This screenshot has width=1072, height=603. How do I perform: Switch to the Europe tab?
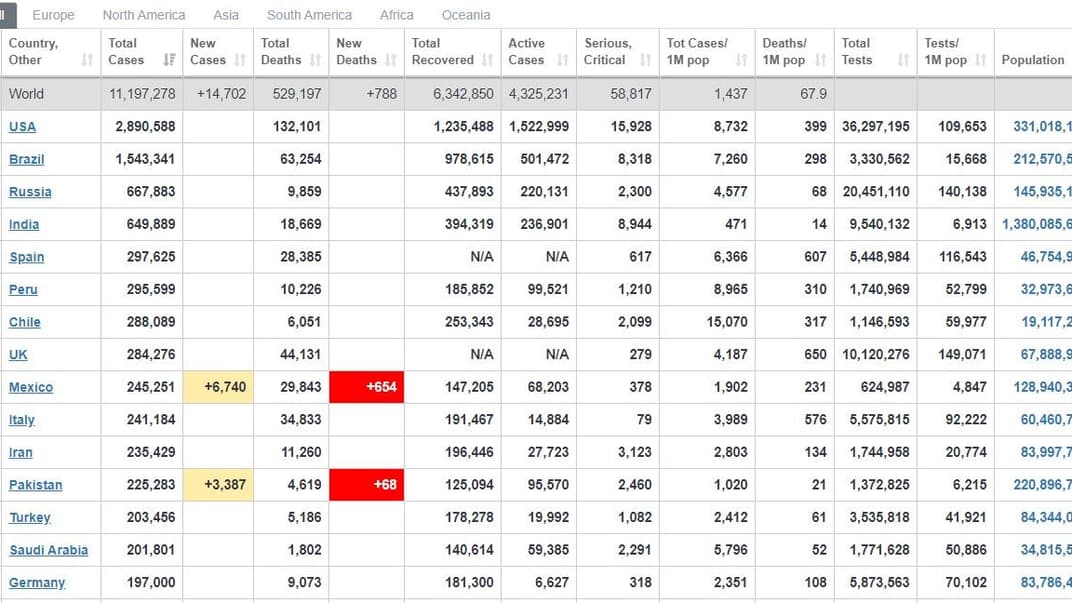[x=53, y=15]
